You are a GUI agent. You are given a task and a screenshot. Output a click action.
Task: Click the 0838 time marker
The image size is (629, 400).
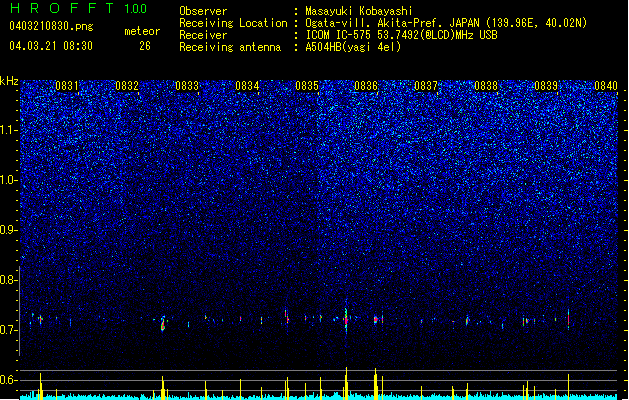(x=486, y=86)
